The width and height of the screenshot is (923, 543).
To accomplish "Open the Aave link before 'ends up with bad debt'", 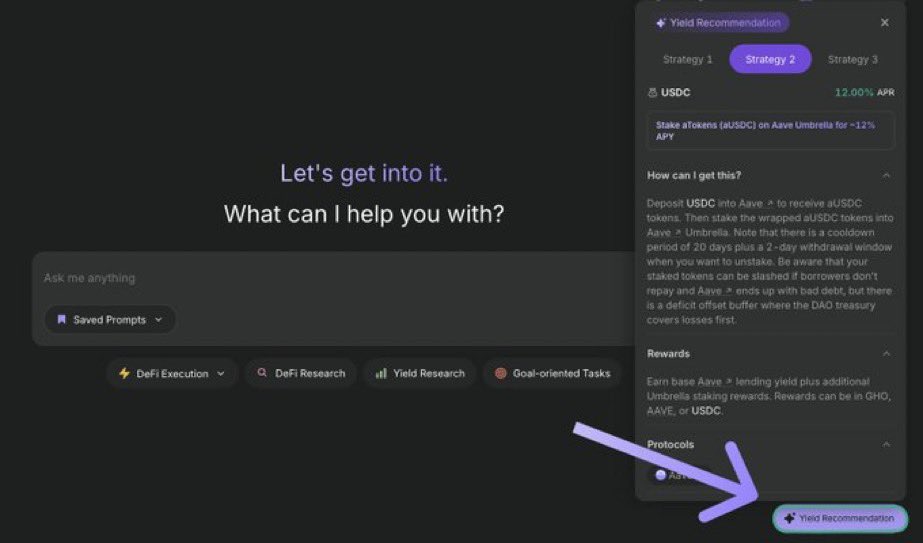I will coord(715,291).
